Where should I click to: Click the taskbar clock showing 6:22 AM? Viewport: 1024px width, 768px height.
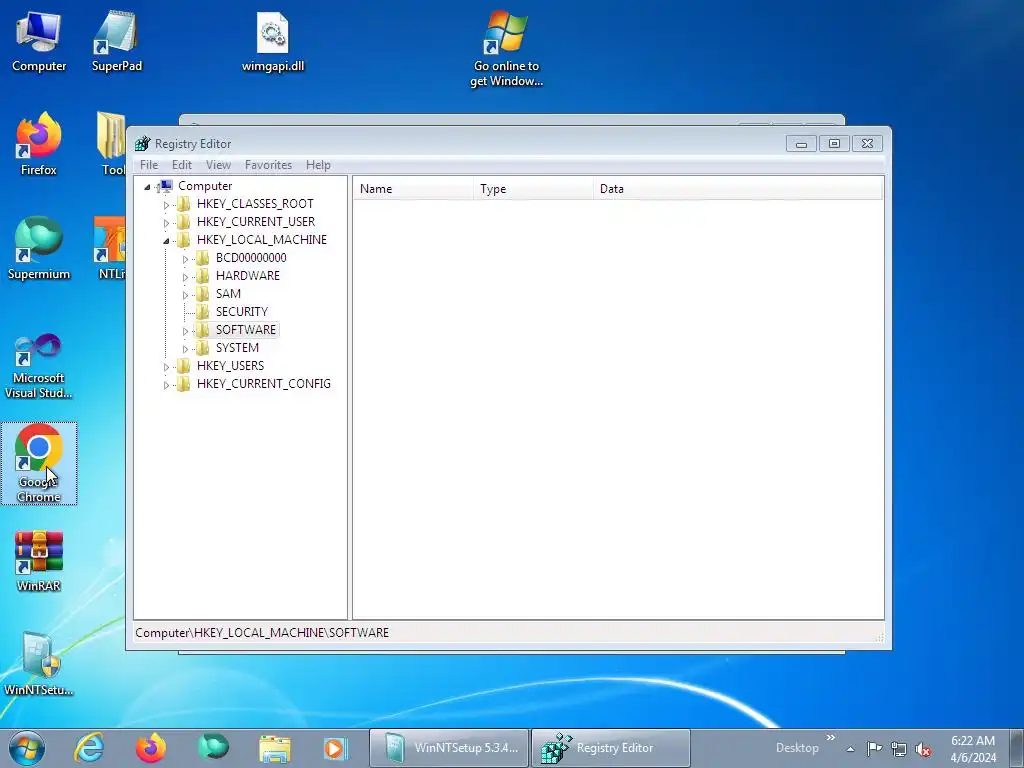point(973,749)
